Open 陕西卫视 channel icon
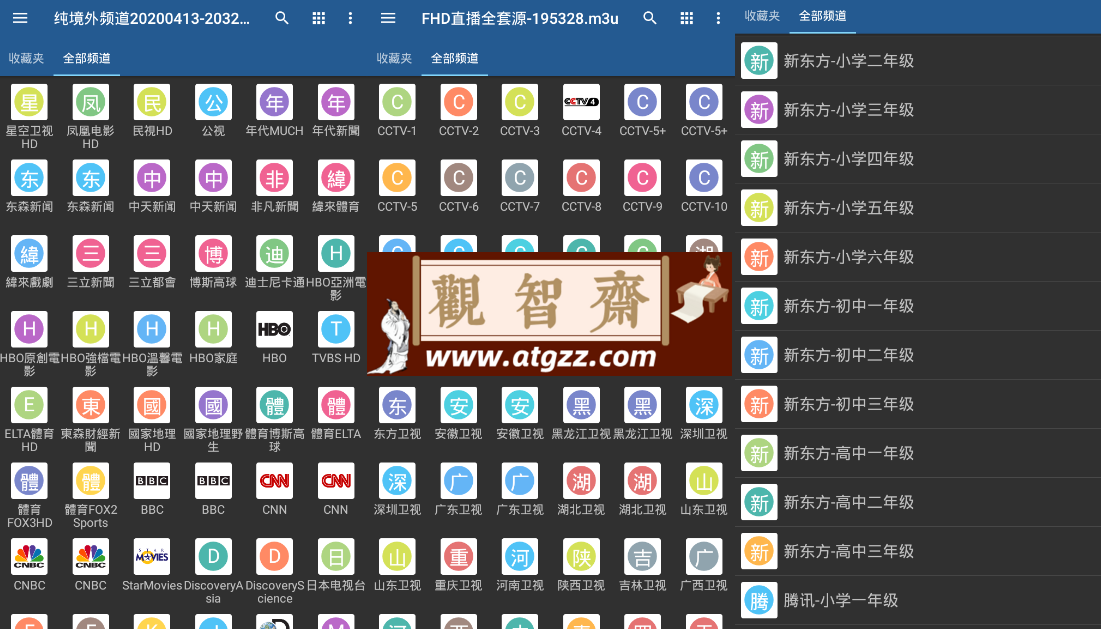This screenshot has height=629, width=1101. click(581, 557)
